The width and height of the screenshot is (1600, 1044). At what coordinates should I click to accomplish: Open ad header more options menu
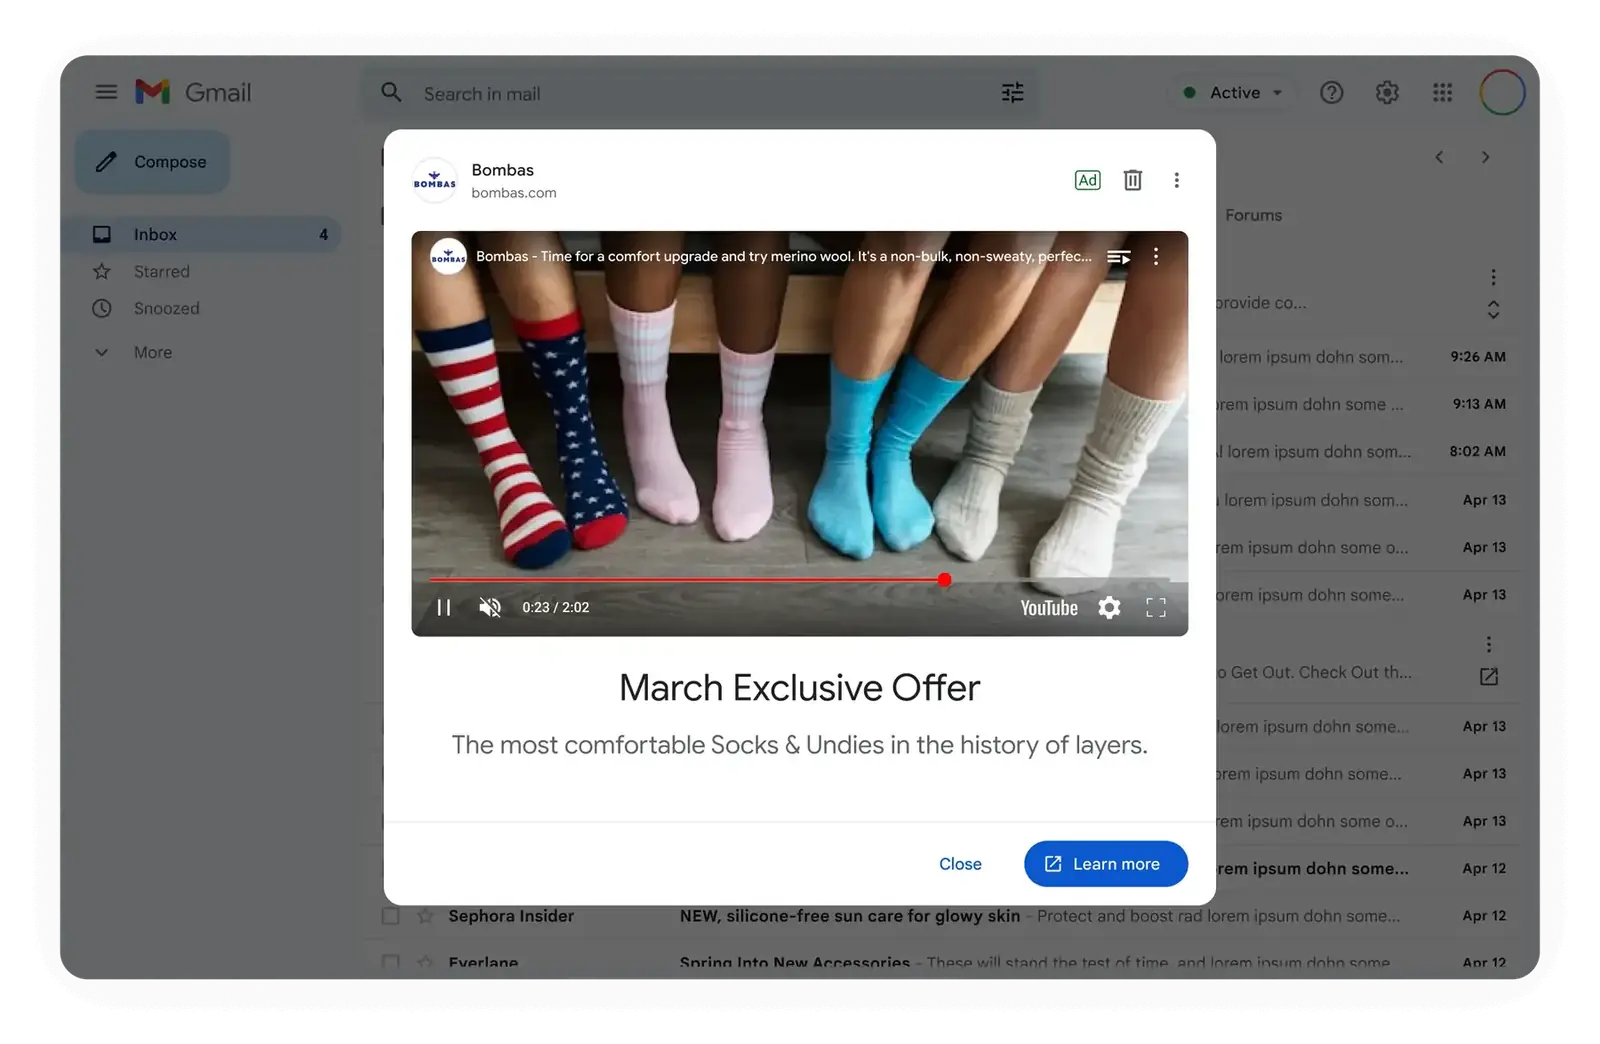pos(1176,180)
